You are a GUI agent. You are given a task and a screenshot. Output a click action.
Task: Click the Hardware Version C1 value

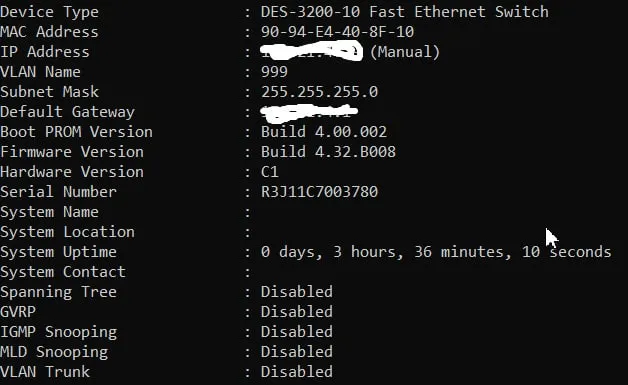pyautogui.click(x=270, y=171)
